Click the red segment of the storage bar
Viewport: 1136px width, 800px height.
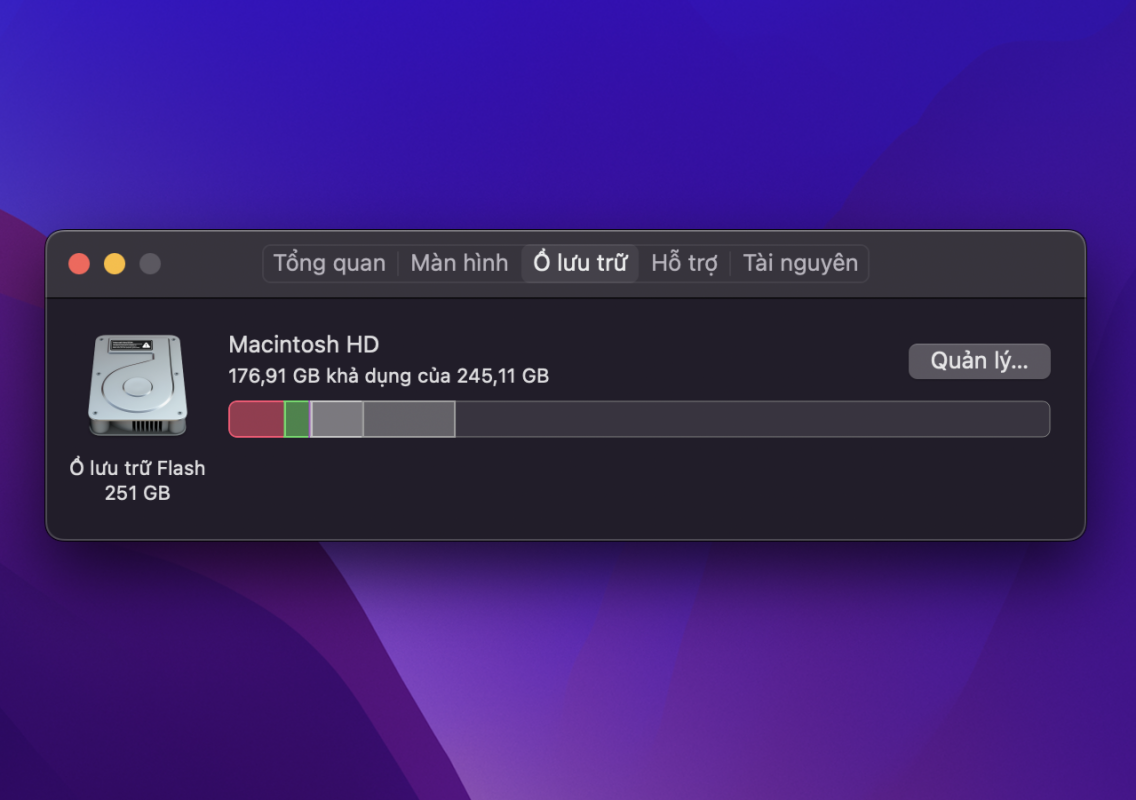(x=256, y=419)
